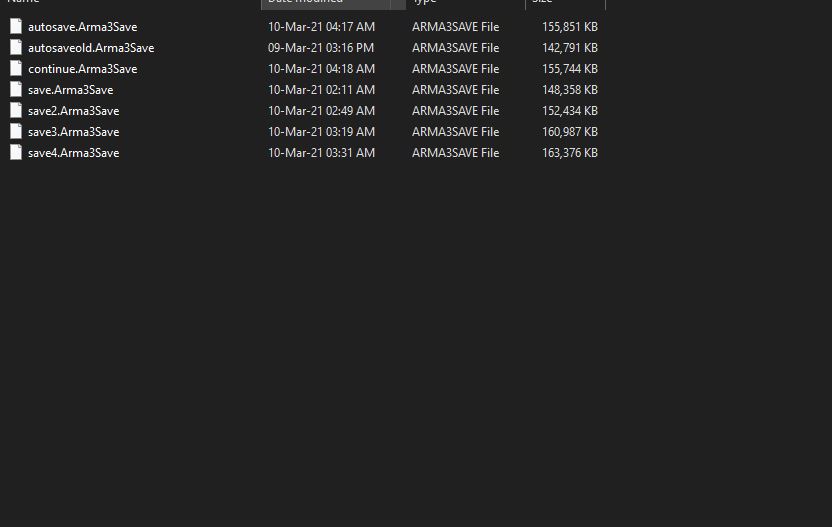Click the 09-Mar-21 03:16 PM date entry
Image resolution: width=832 pixels, height=527 pixels.
[321, 48]
